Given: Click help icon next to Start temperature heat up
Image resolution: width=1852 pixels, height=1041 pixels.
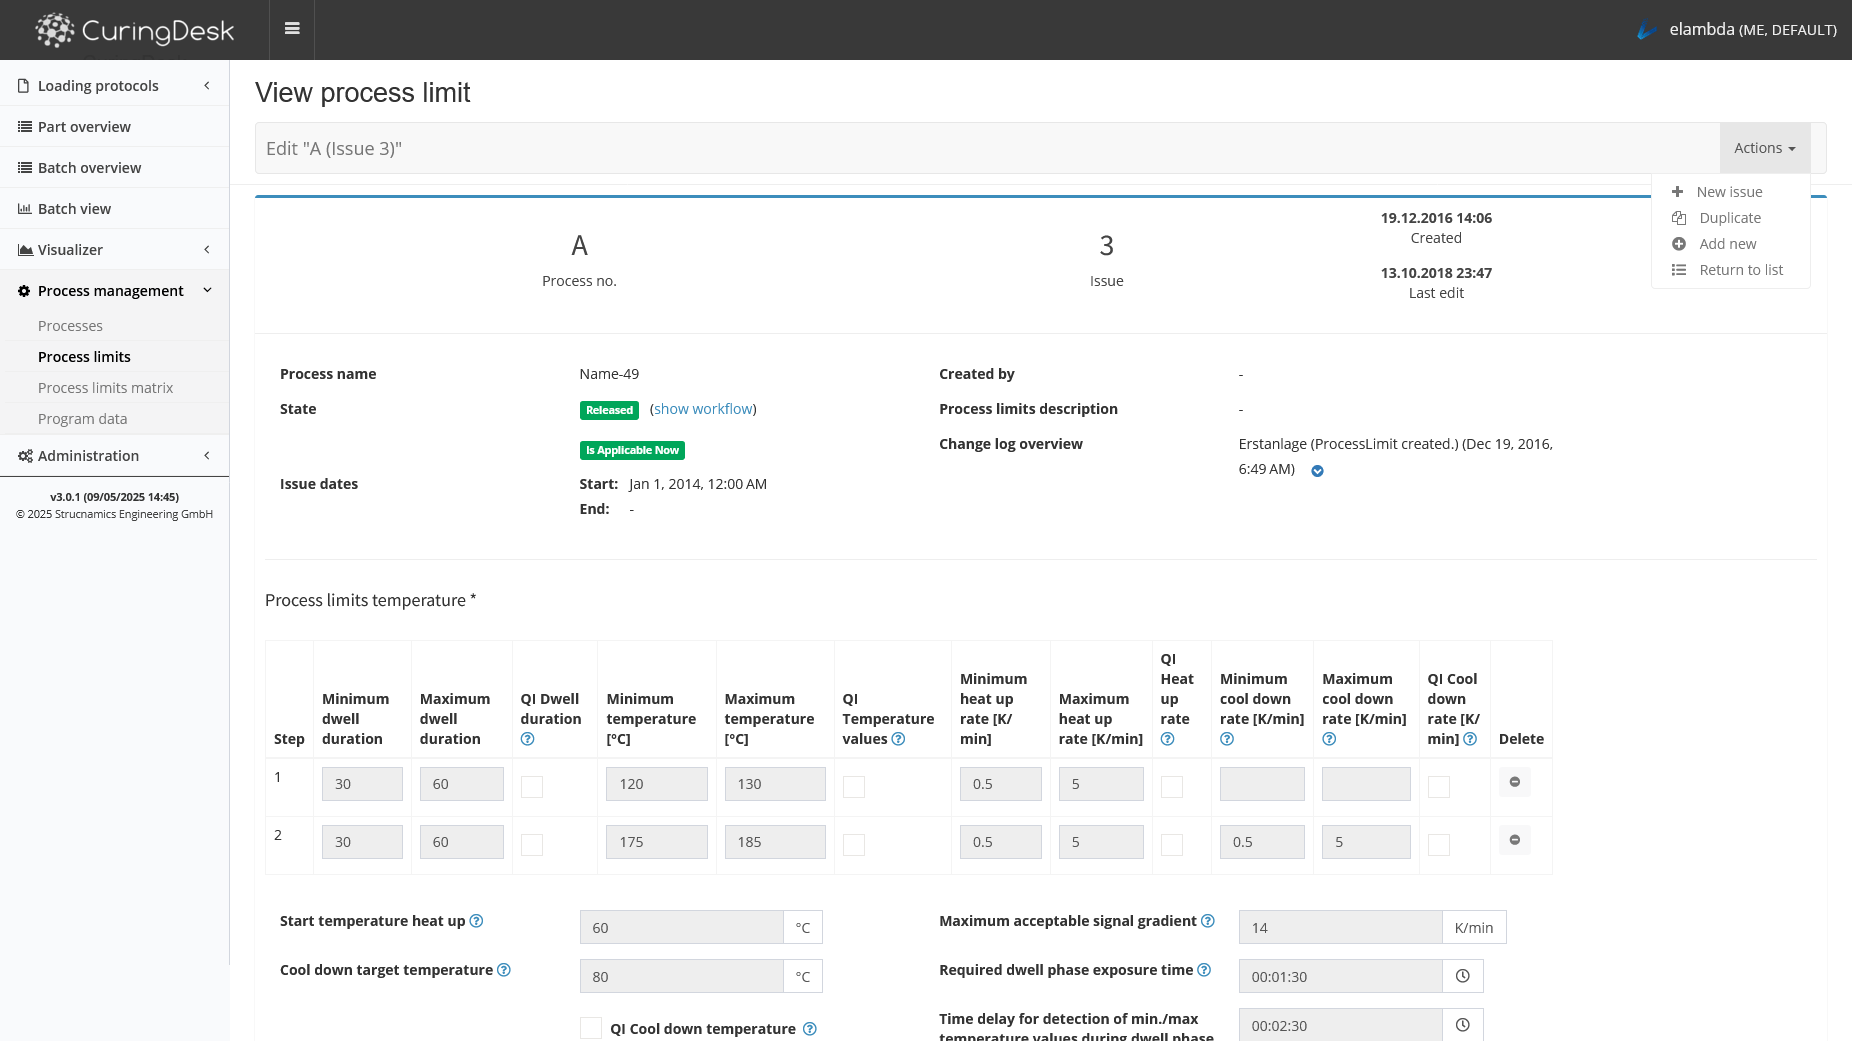Looking at the screenshot, I should click(x=477, y=921).
